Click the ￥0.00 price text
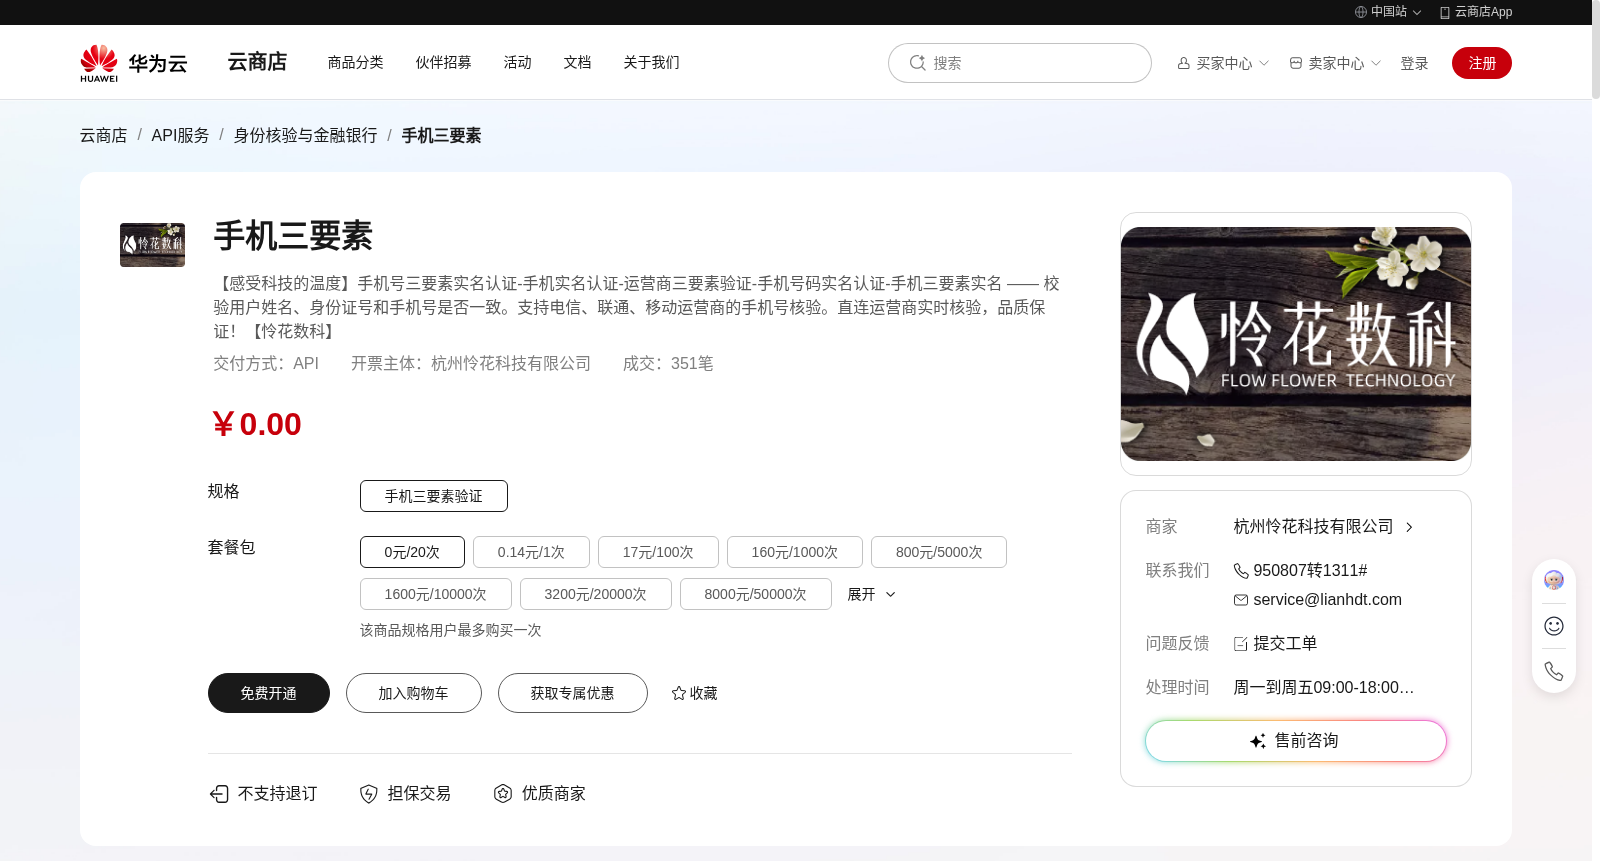Image resolution: width=1600 pixels, height=861 pixels. [x=256, y=424]
